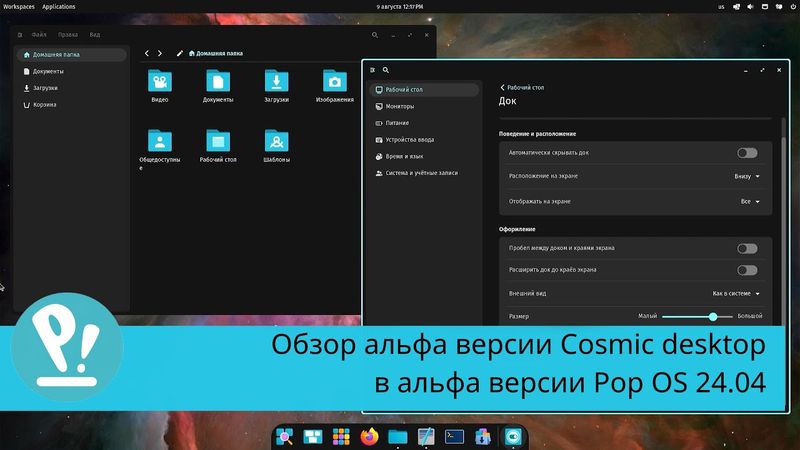This screenshot has height=450, width=800.
Task: Open Workspaces overview from the dock
Action: pyautogui.click(x=313, y=437)
